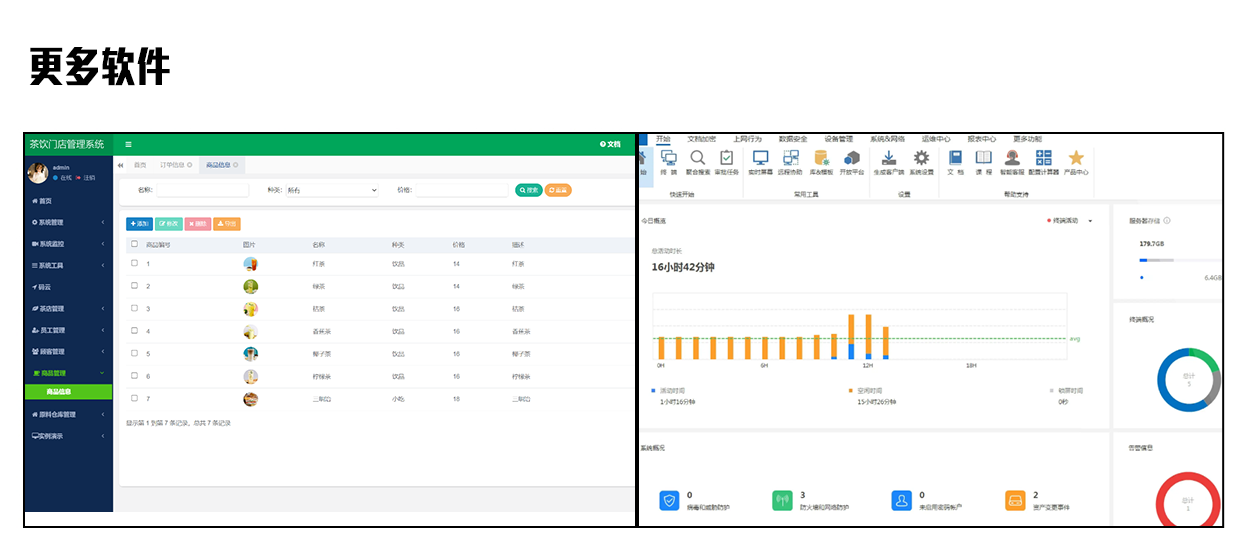1259x552 pixels.
Task: Open the 实时屏幕 real-time screen tool
Action: (761, 159)
